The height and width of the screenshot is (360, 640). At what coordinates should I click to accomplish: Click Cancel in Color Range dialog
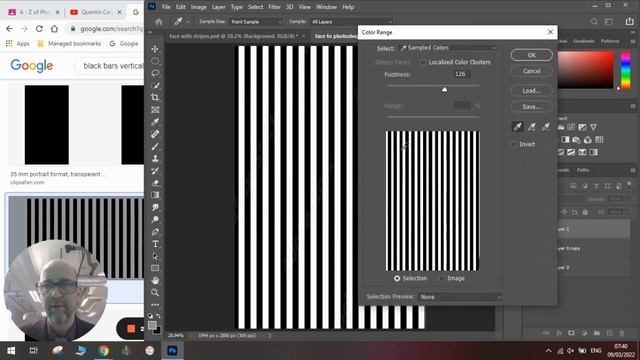coord(531,71)
